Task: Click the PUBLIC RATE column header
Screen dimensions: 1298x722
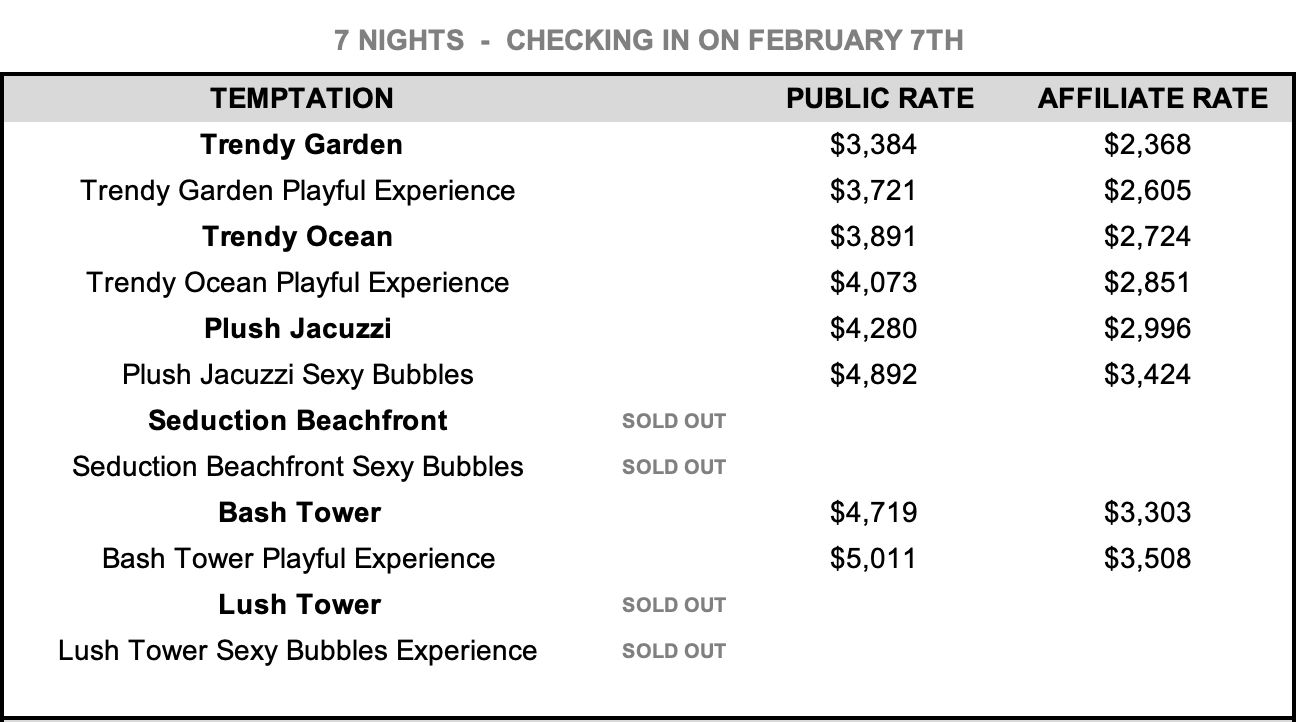Action: point(879,98)
